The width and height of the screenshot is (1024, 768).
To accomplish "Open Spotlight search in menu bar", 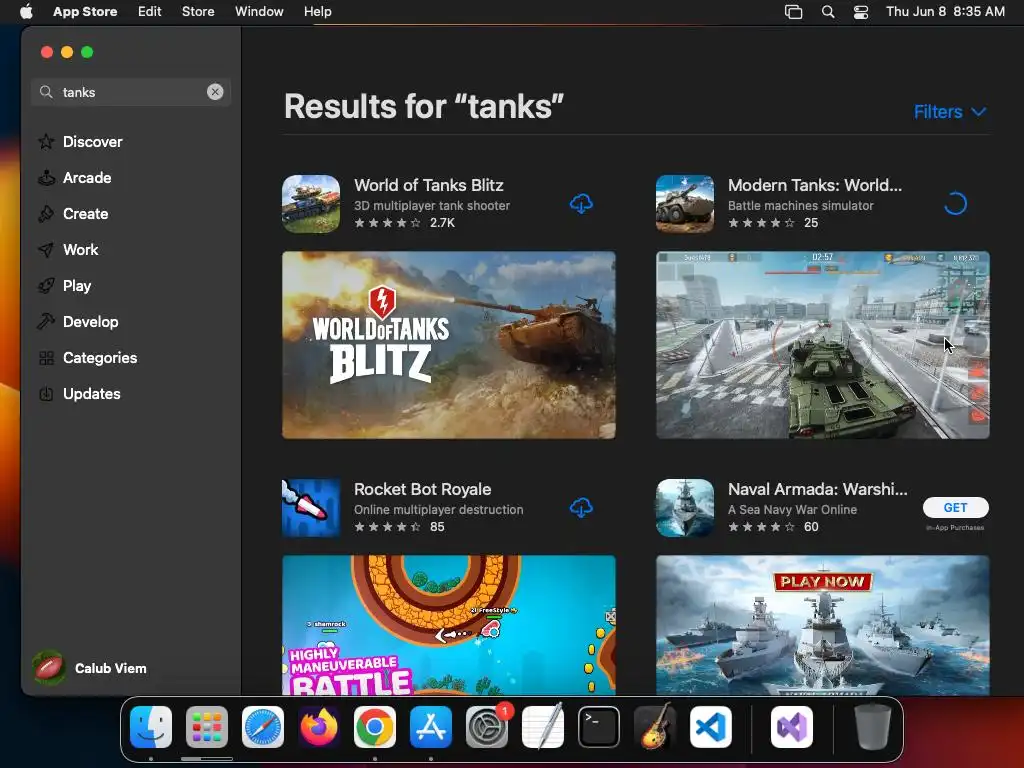I will [828, 12].
